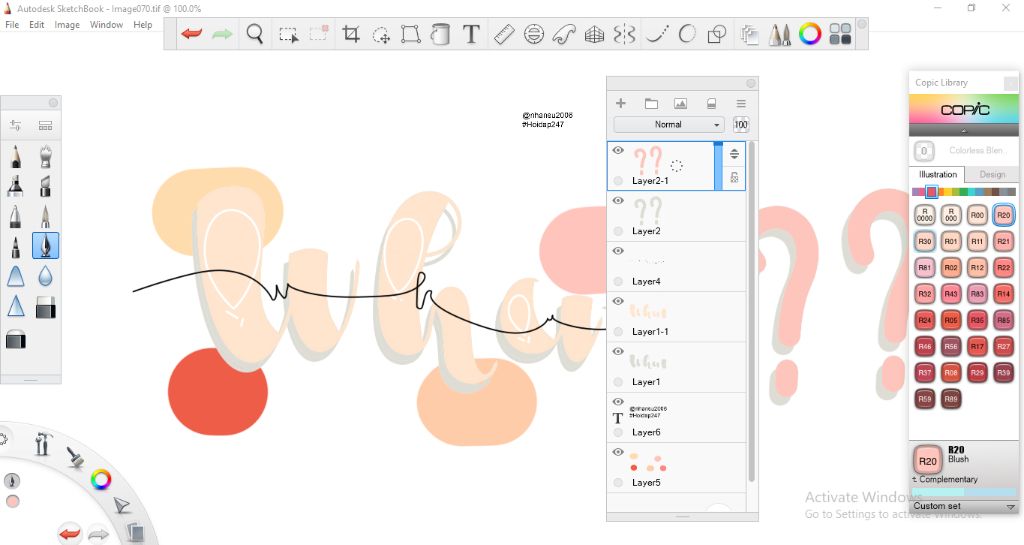Enable the Steady Stroke tool
The image size is (1024, 545).
[656, 34]
